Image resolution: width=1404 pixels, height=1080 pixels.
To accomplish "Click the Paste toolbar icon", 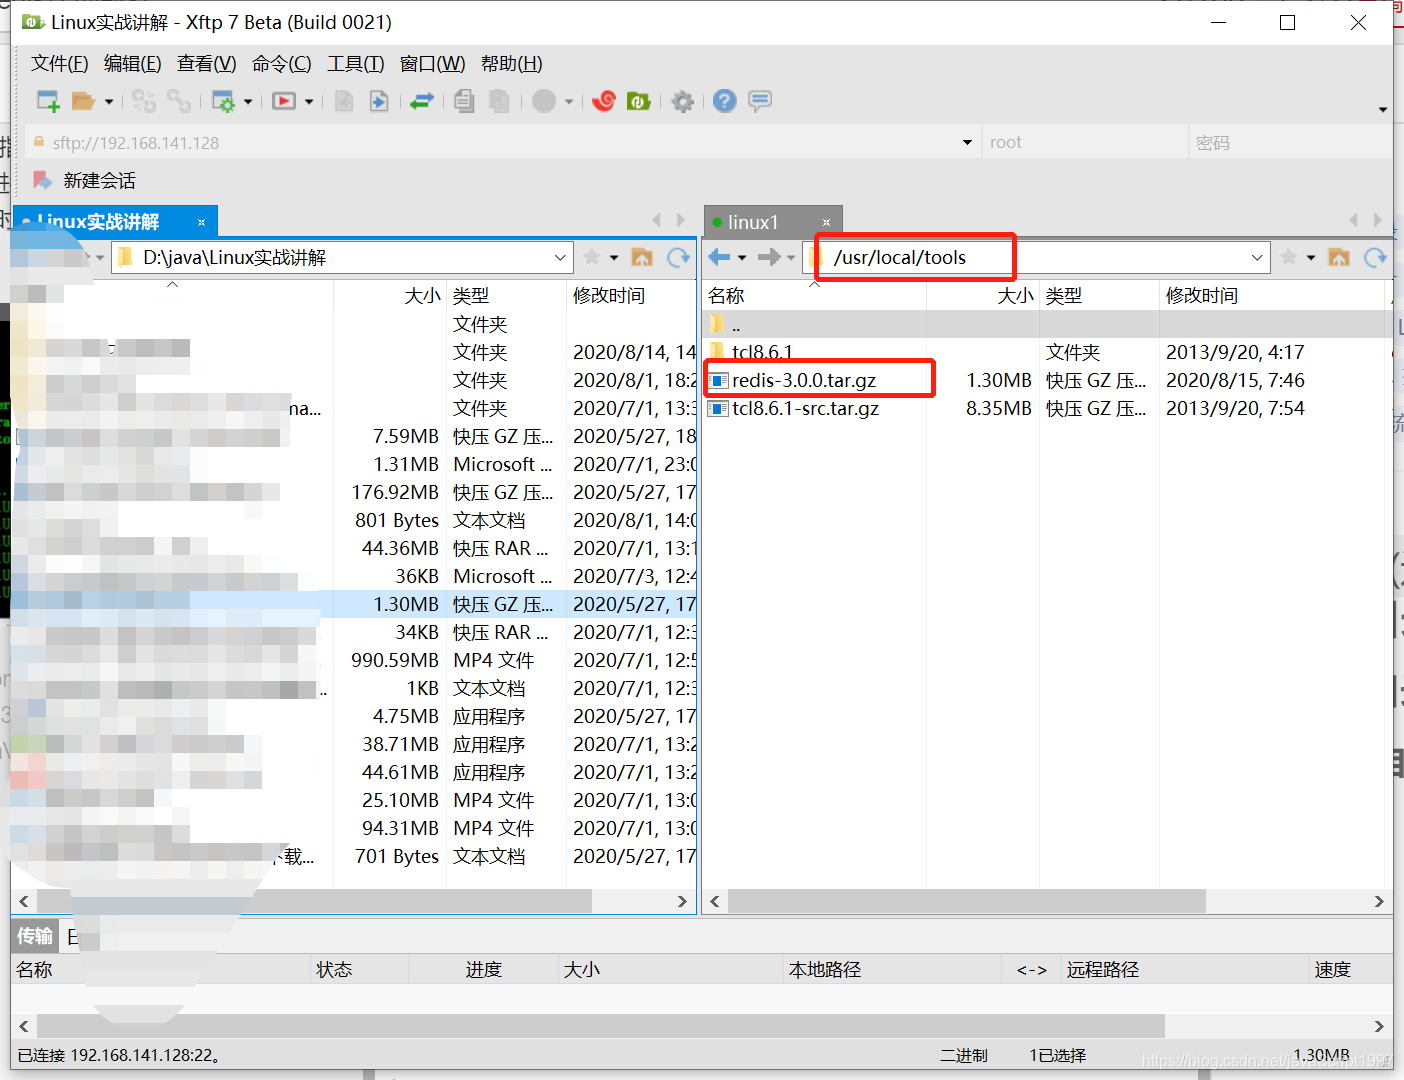I will pyautogui.click(x=499, y=101).
